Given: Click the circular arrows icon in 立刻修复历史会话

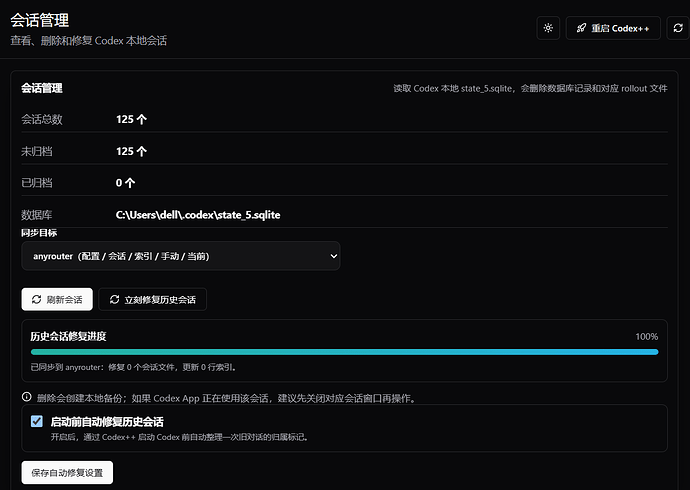Looking at the screenshot, I should point(114,300).
